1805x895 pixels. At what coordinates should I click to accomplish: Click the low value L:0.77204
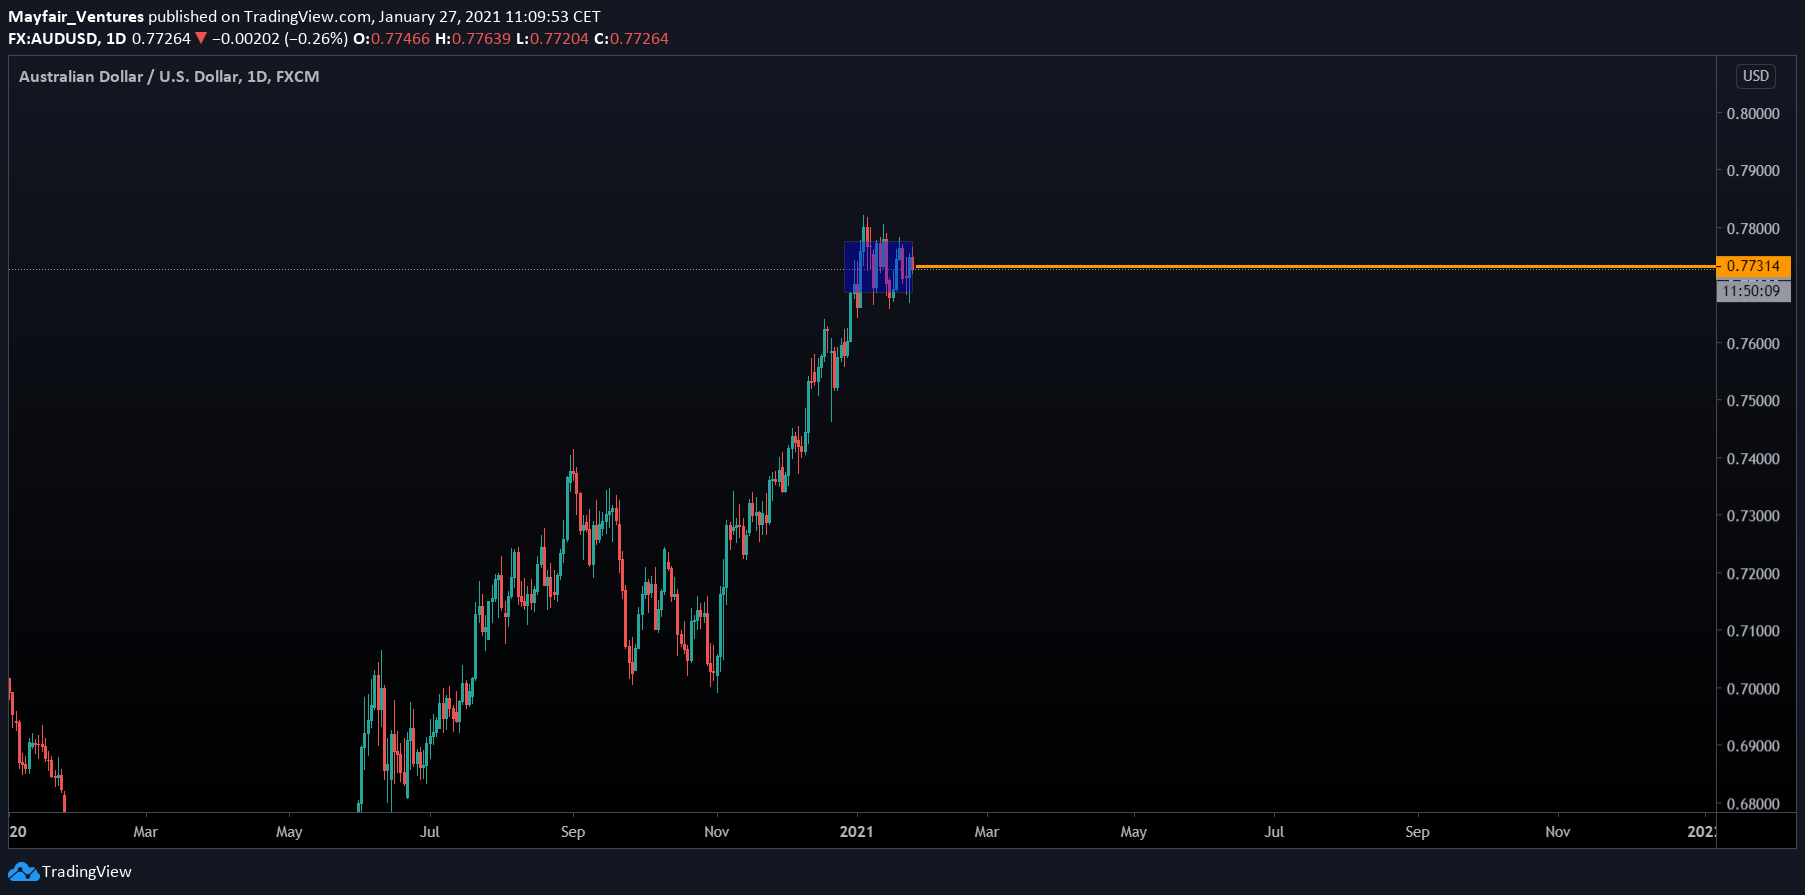(552, 39)
